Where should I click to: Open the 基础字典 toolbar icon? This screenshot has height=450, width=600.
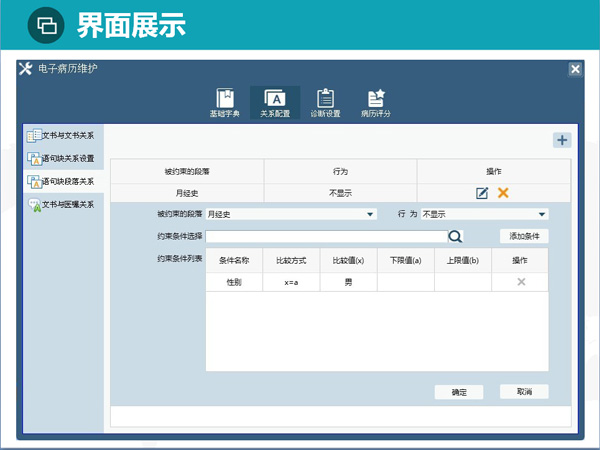pyautogui.click(x=225, y=103)
